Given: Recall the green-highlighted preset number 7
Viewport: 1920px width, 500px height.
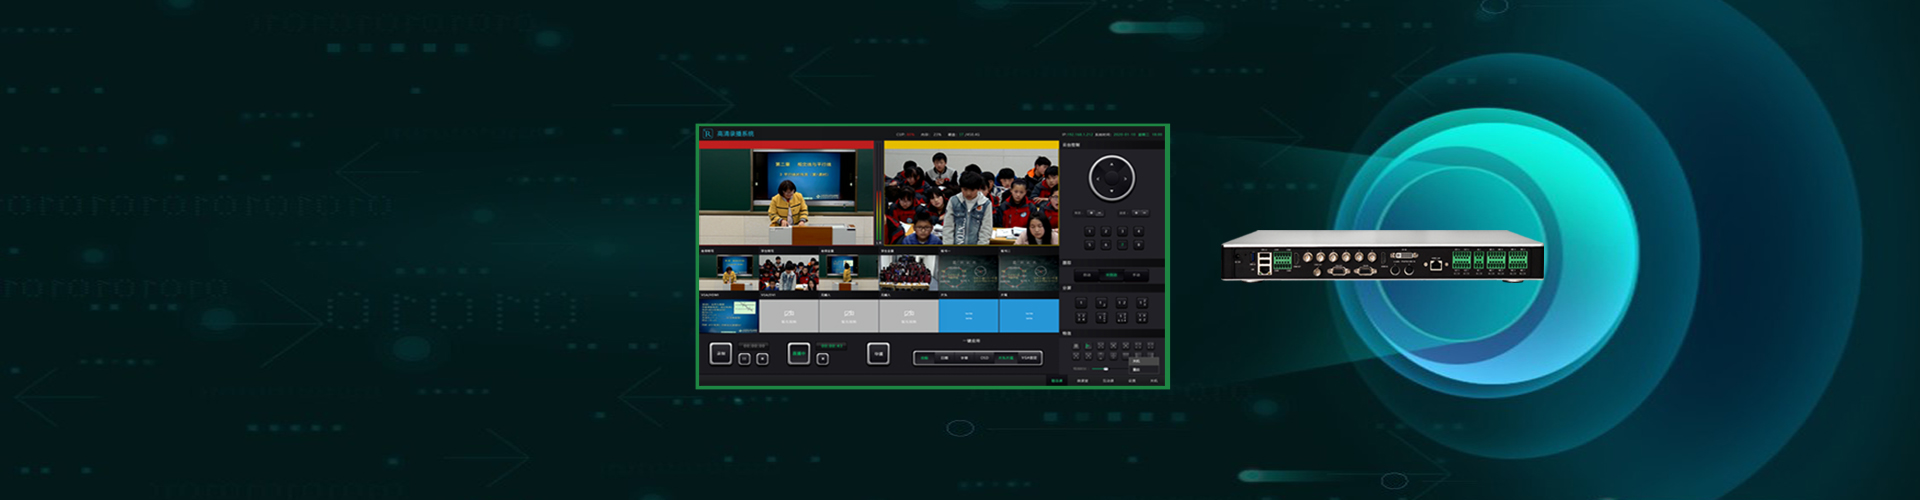Looking at the screenshot, I should [x=1122, y=243].
